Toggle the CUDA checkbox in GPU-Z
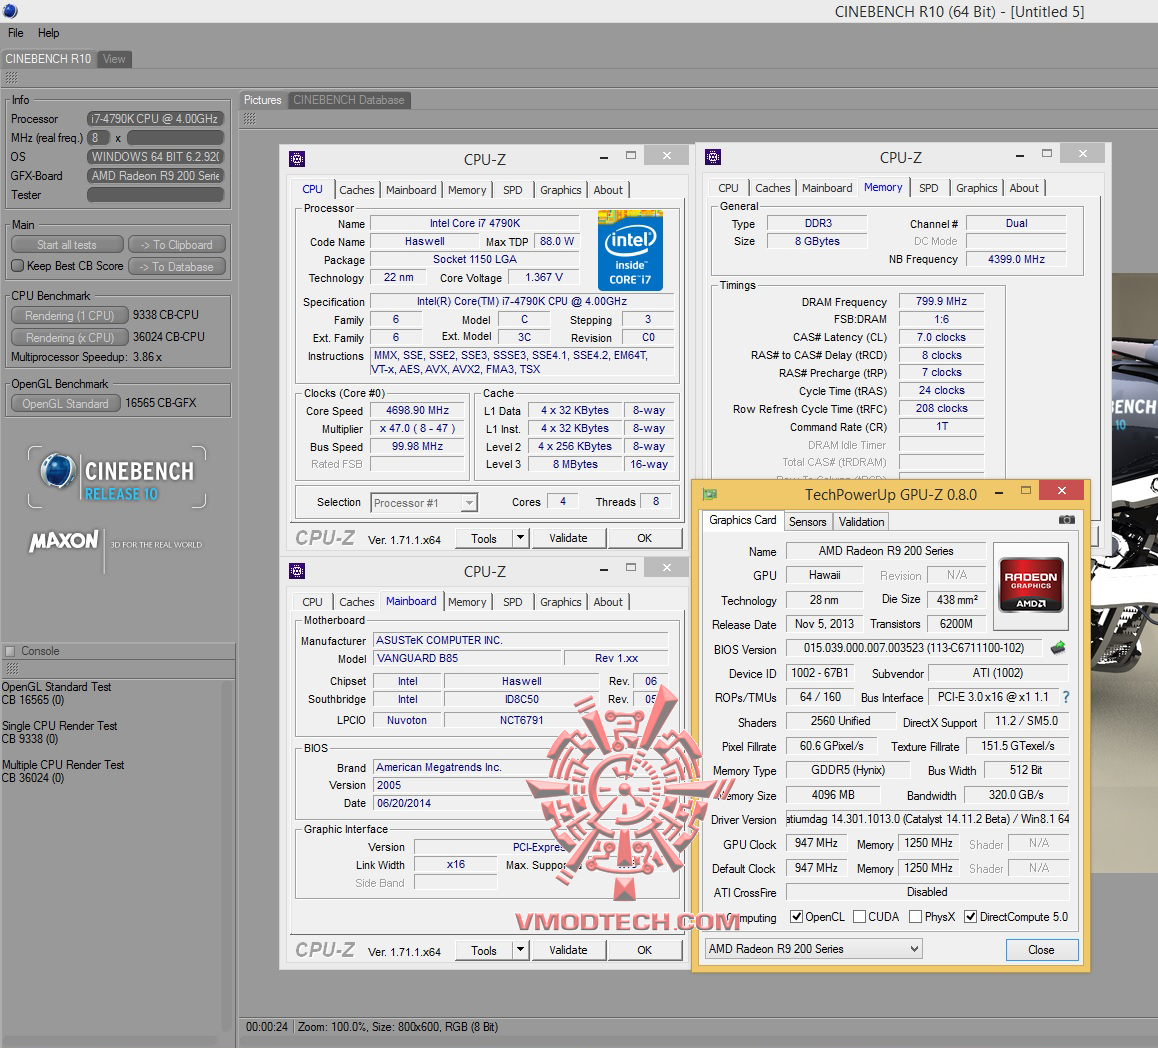The height and width of the screenshot is (1048, 1158). (859, 917)
